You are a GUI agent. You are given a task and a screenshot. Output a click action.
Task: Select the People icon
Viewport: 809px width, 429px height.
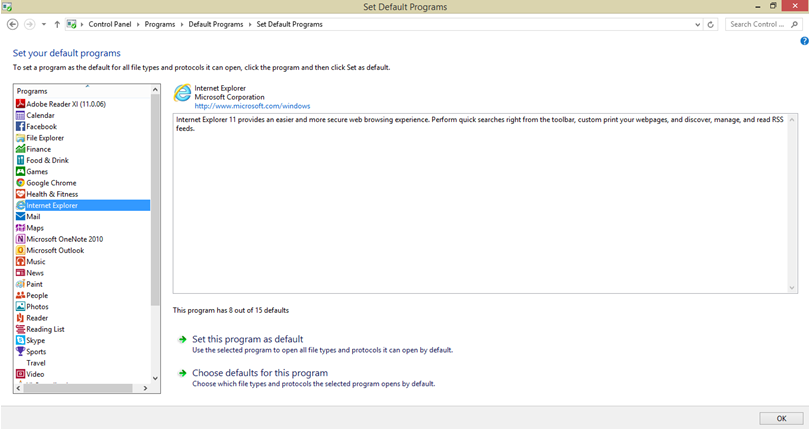(21, 295)
